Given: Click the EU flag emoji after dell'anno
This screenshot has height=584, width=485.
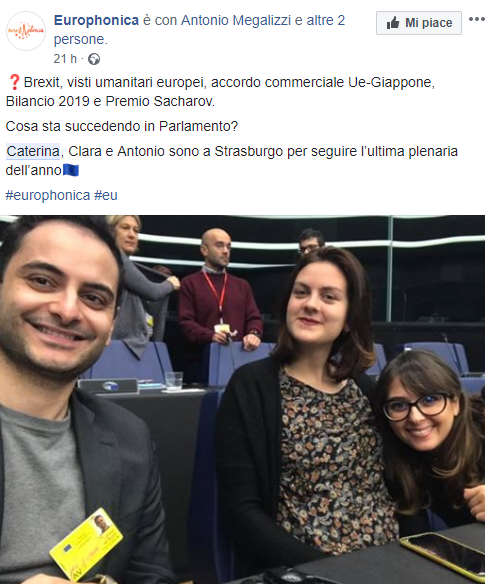Looking at the screenshot, I should coord(71,171).
